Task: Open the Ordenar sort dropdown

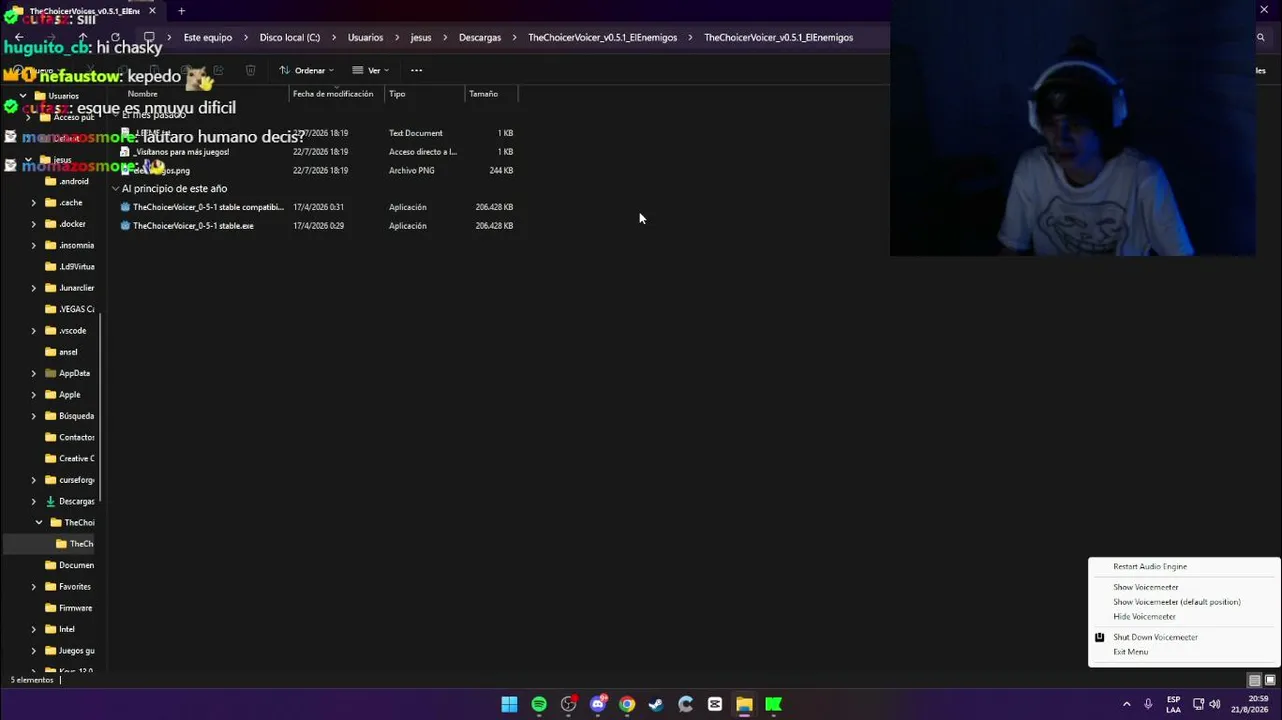Action: (x=306, y=70)
